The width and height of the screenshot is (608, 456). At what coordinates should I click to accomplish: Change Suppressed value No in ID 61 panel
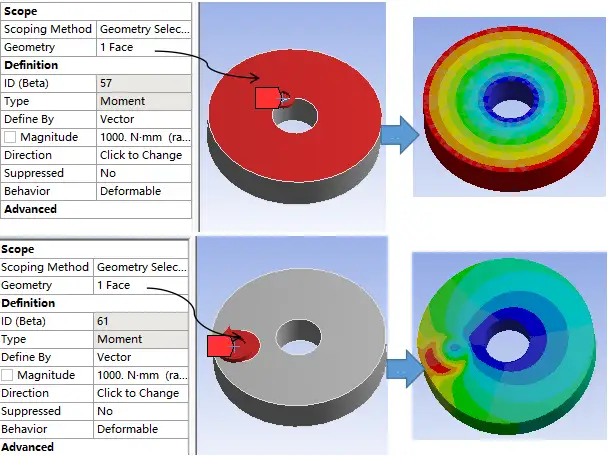coord(141,411)
